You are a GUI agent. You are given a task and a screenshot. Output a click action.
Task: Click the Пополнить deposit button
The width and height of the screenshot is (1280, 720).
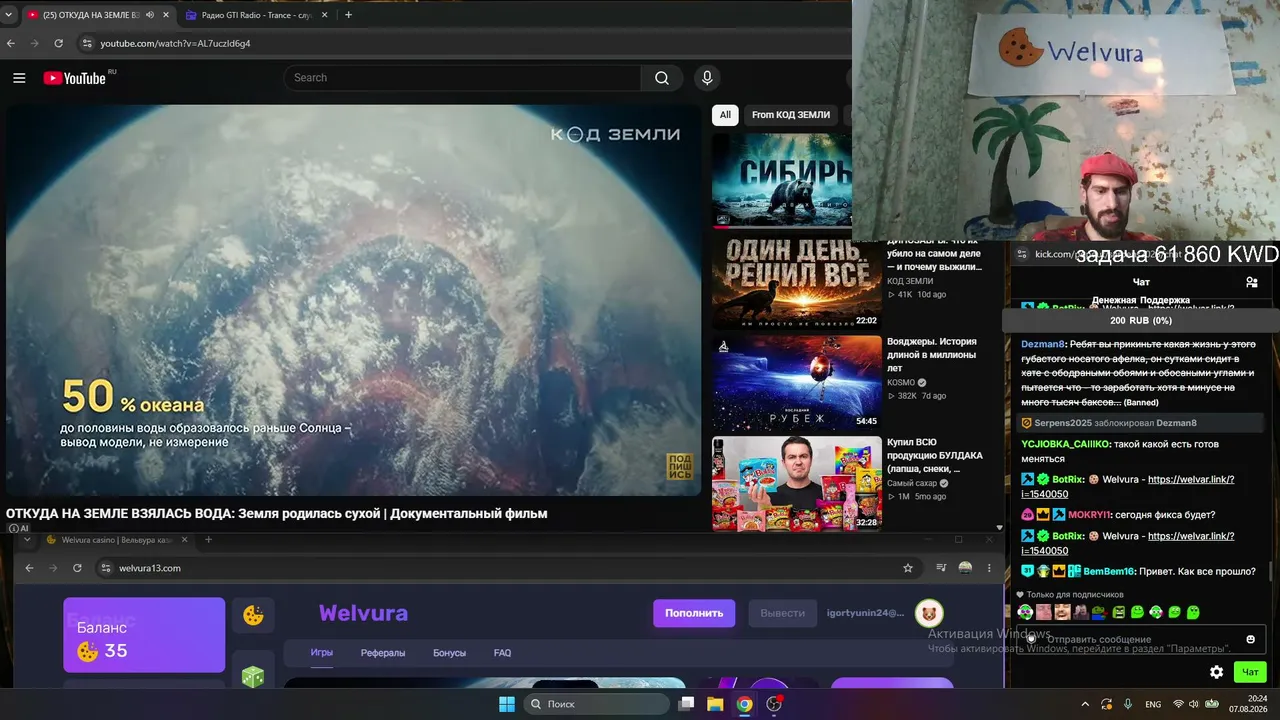pos(694,613)
